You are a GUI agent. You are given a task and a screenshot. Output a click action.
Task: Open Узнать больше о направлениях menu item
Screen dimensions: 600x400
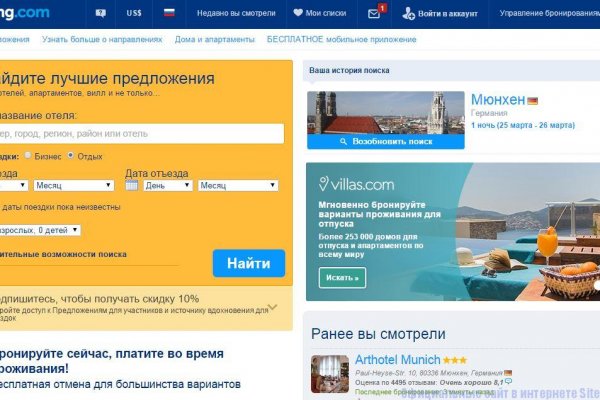pos(102,39)
